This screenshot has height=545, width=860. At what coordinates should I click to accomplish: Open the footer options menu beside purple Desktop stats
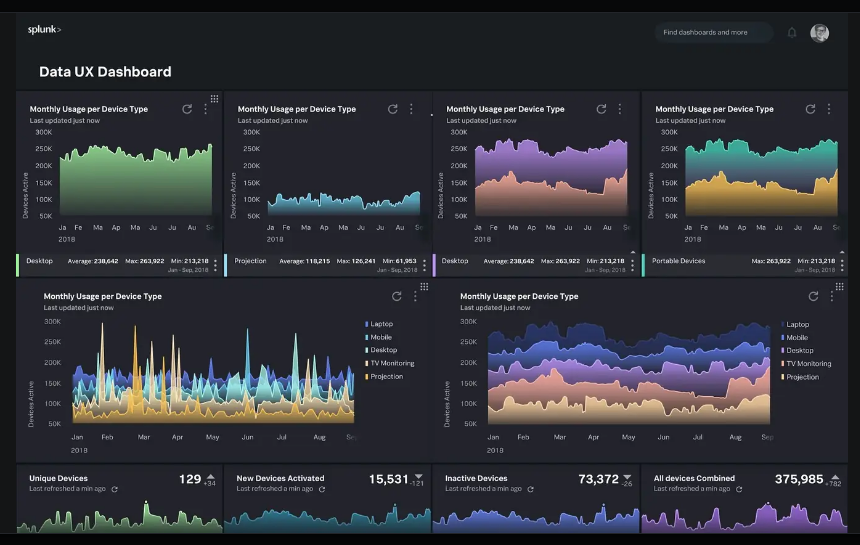point(633,266)
